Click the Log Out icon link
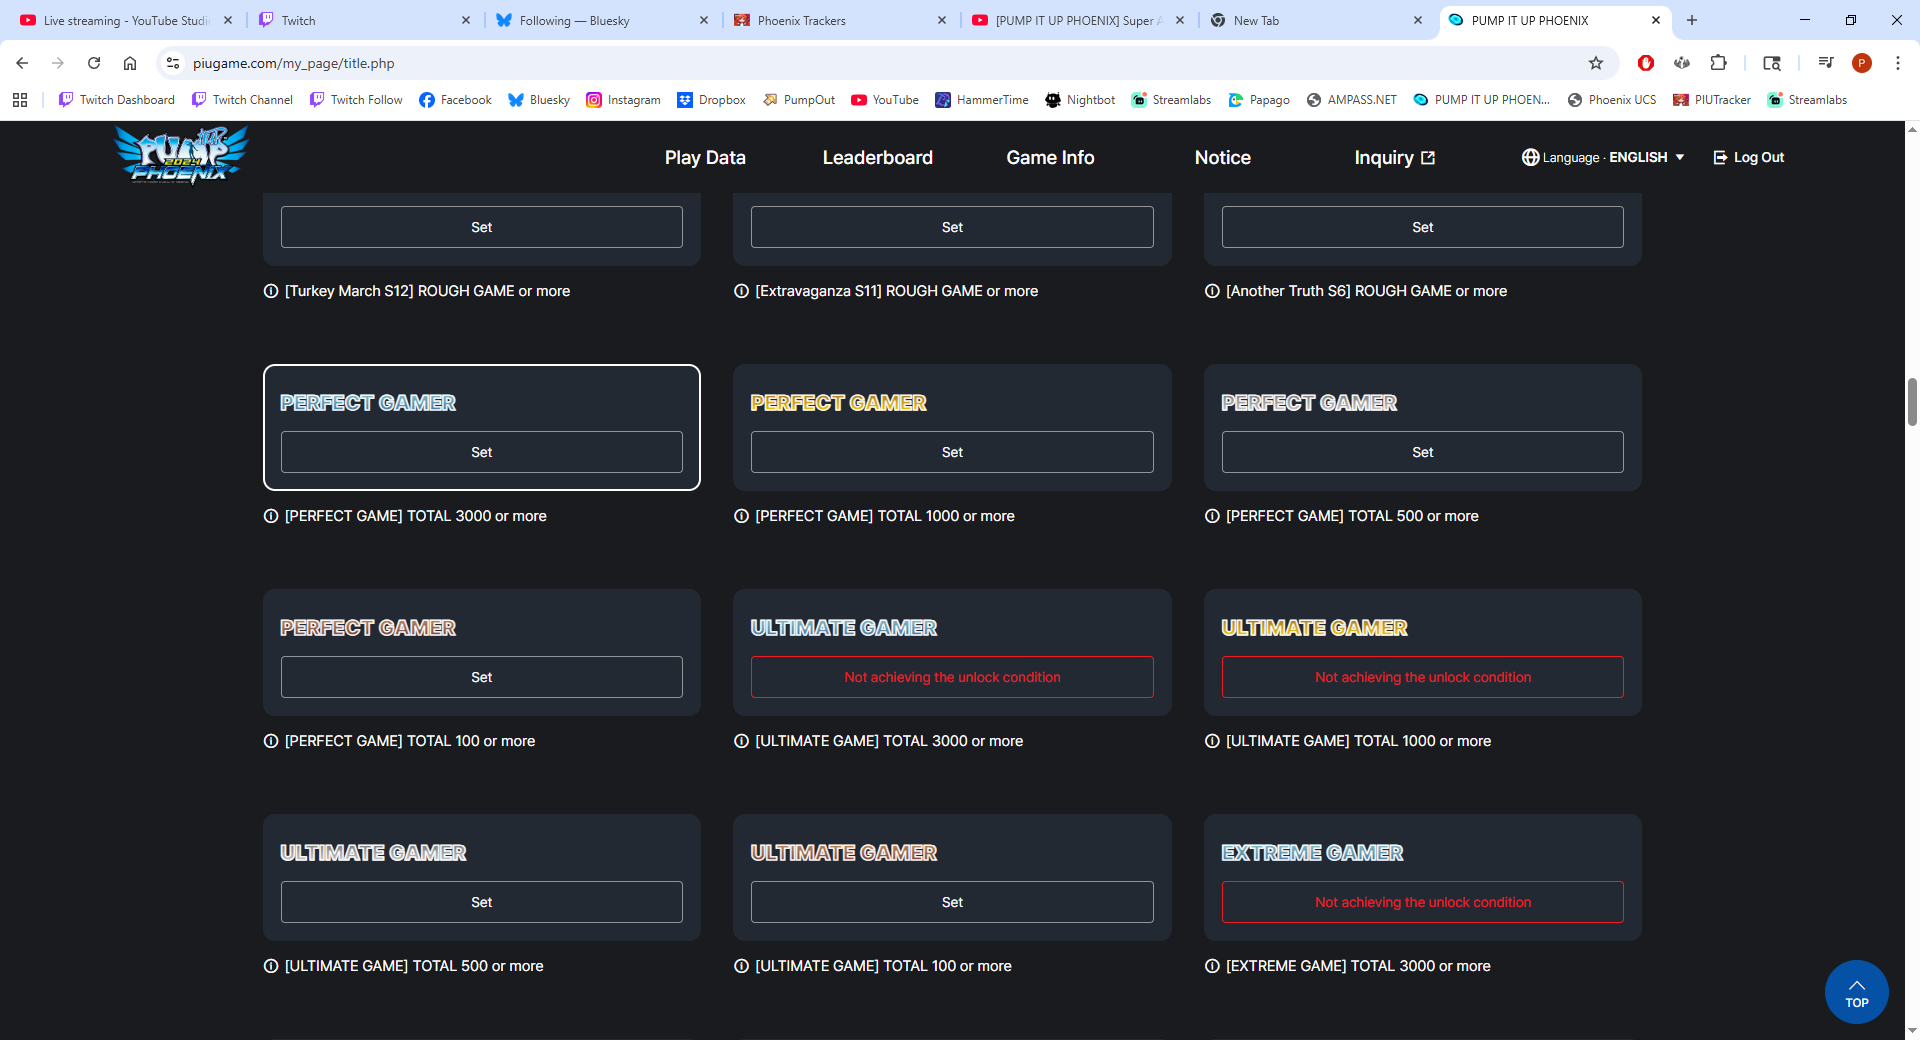 pyautogui.click(x=1748, y=157)
